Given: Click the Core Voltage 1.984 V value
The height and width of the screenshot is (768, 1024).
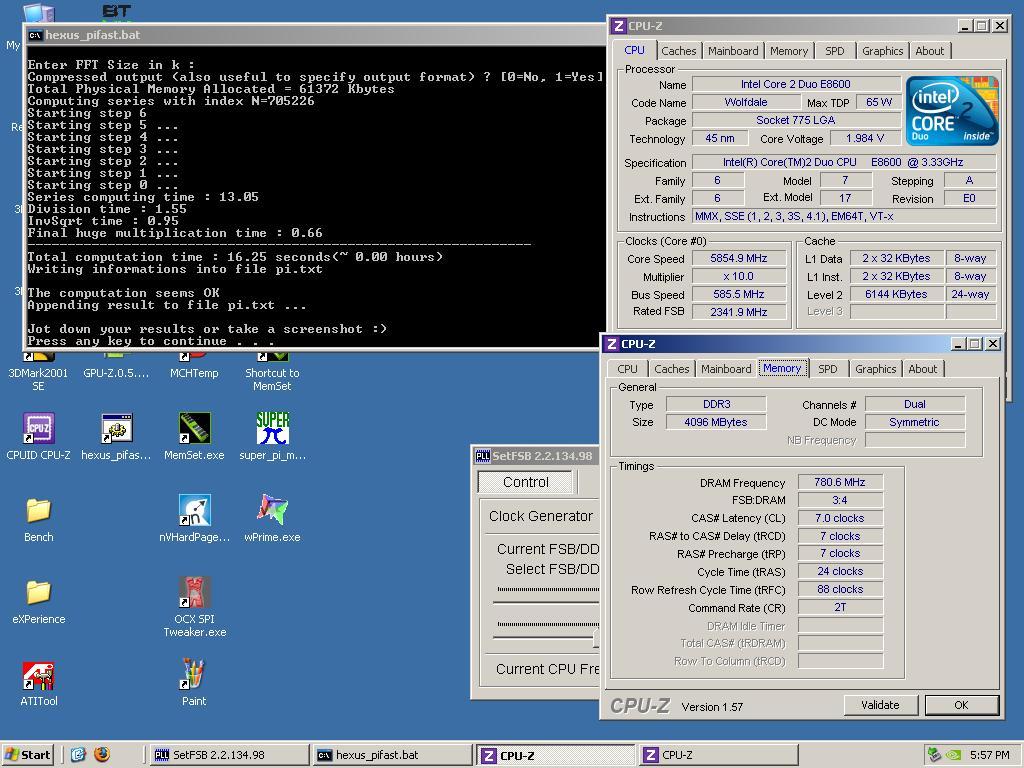Looking at the screenshot, I should coord(865,138).
